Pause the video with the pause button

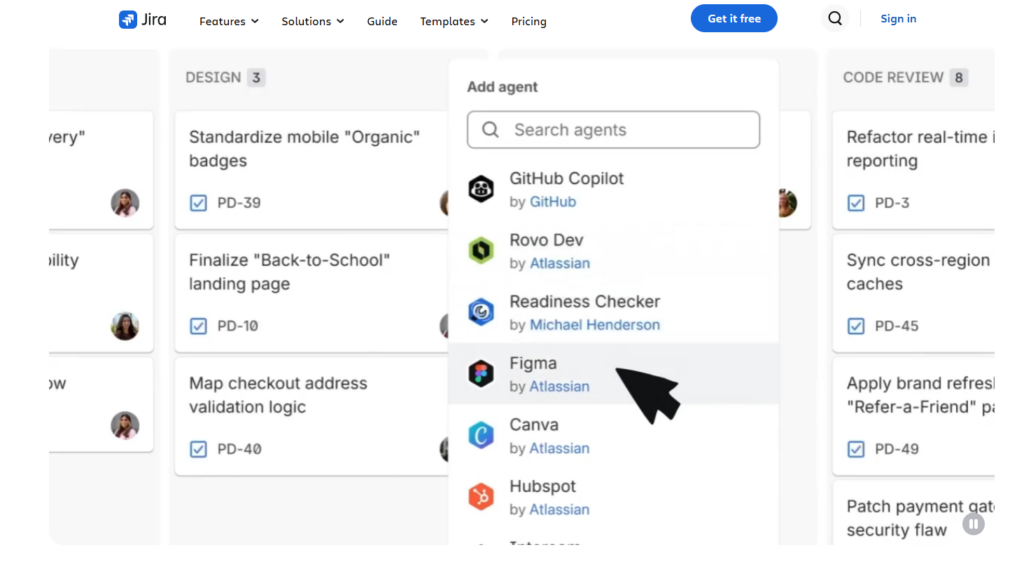(973, 524)
